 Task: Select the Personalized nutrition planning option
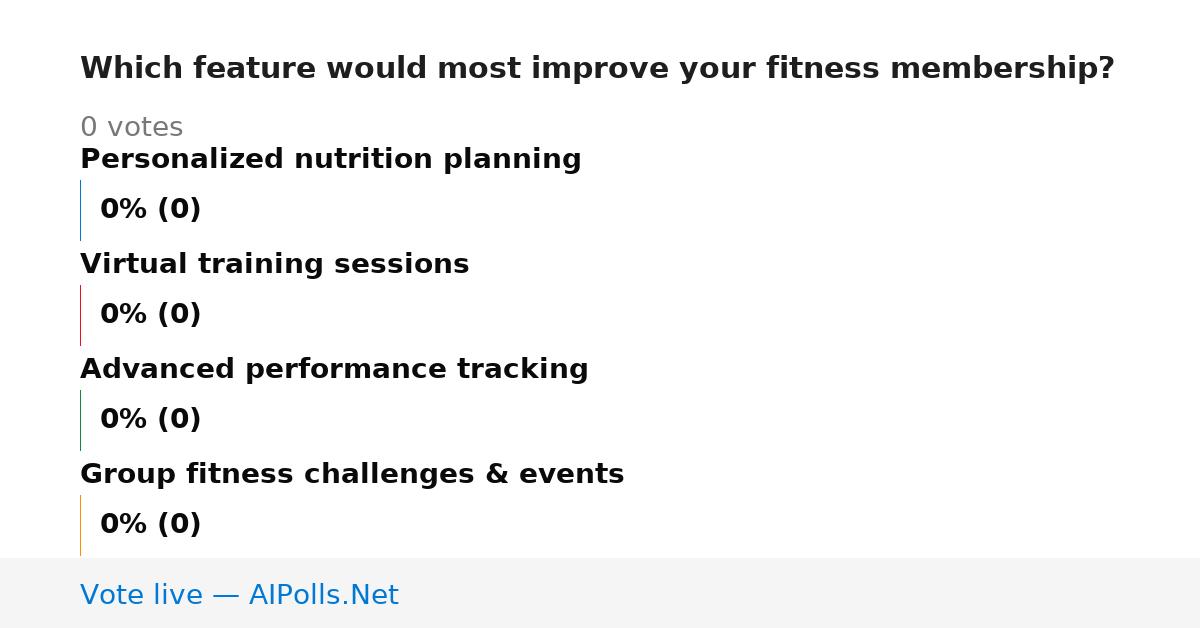330,160
